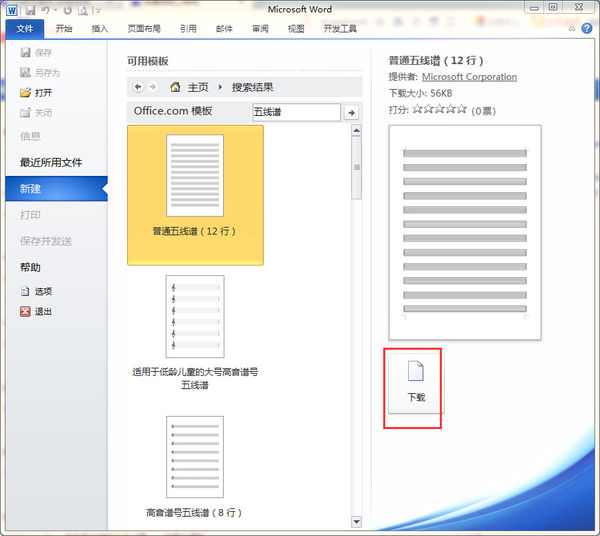Select 保存并发送 in the backstage menu

[x=46, y=241]
